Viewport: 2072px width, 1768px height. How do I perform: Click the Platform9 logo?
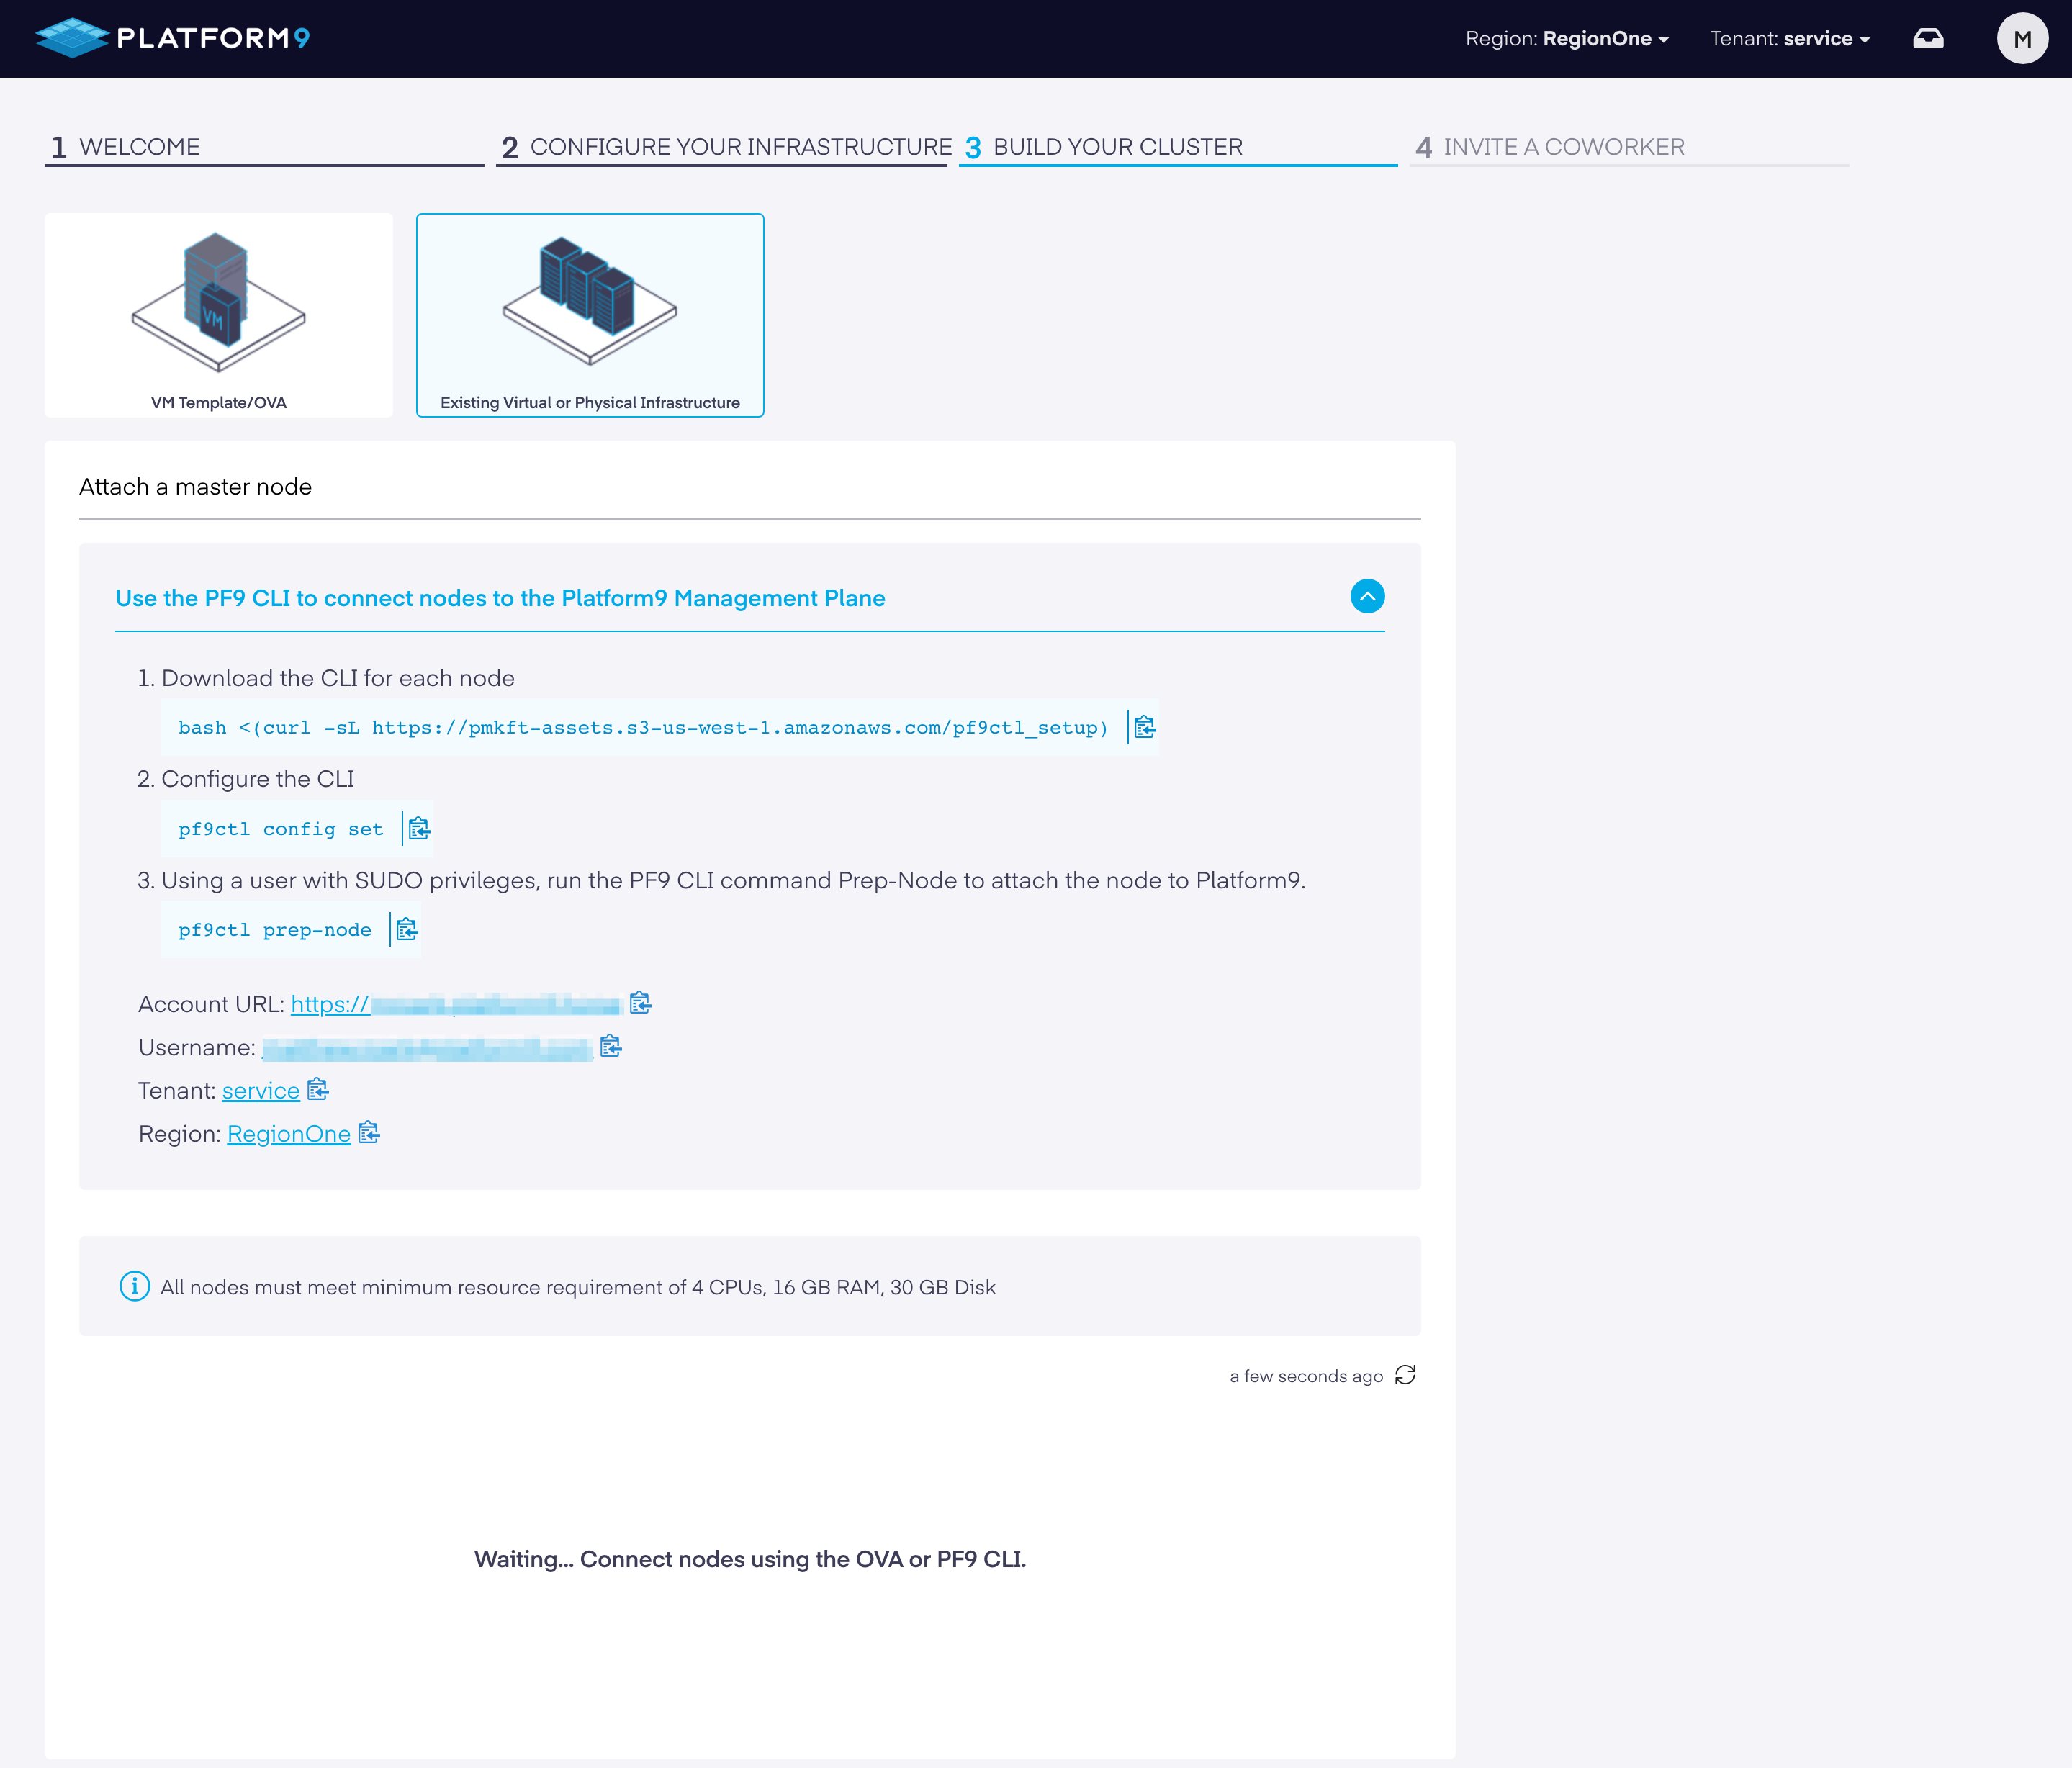tap(173, 38)
